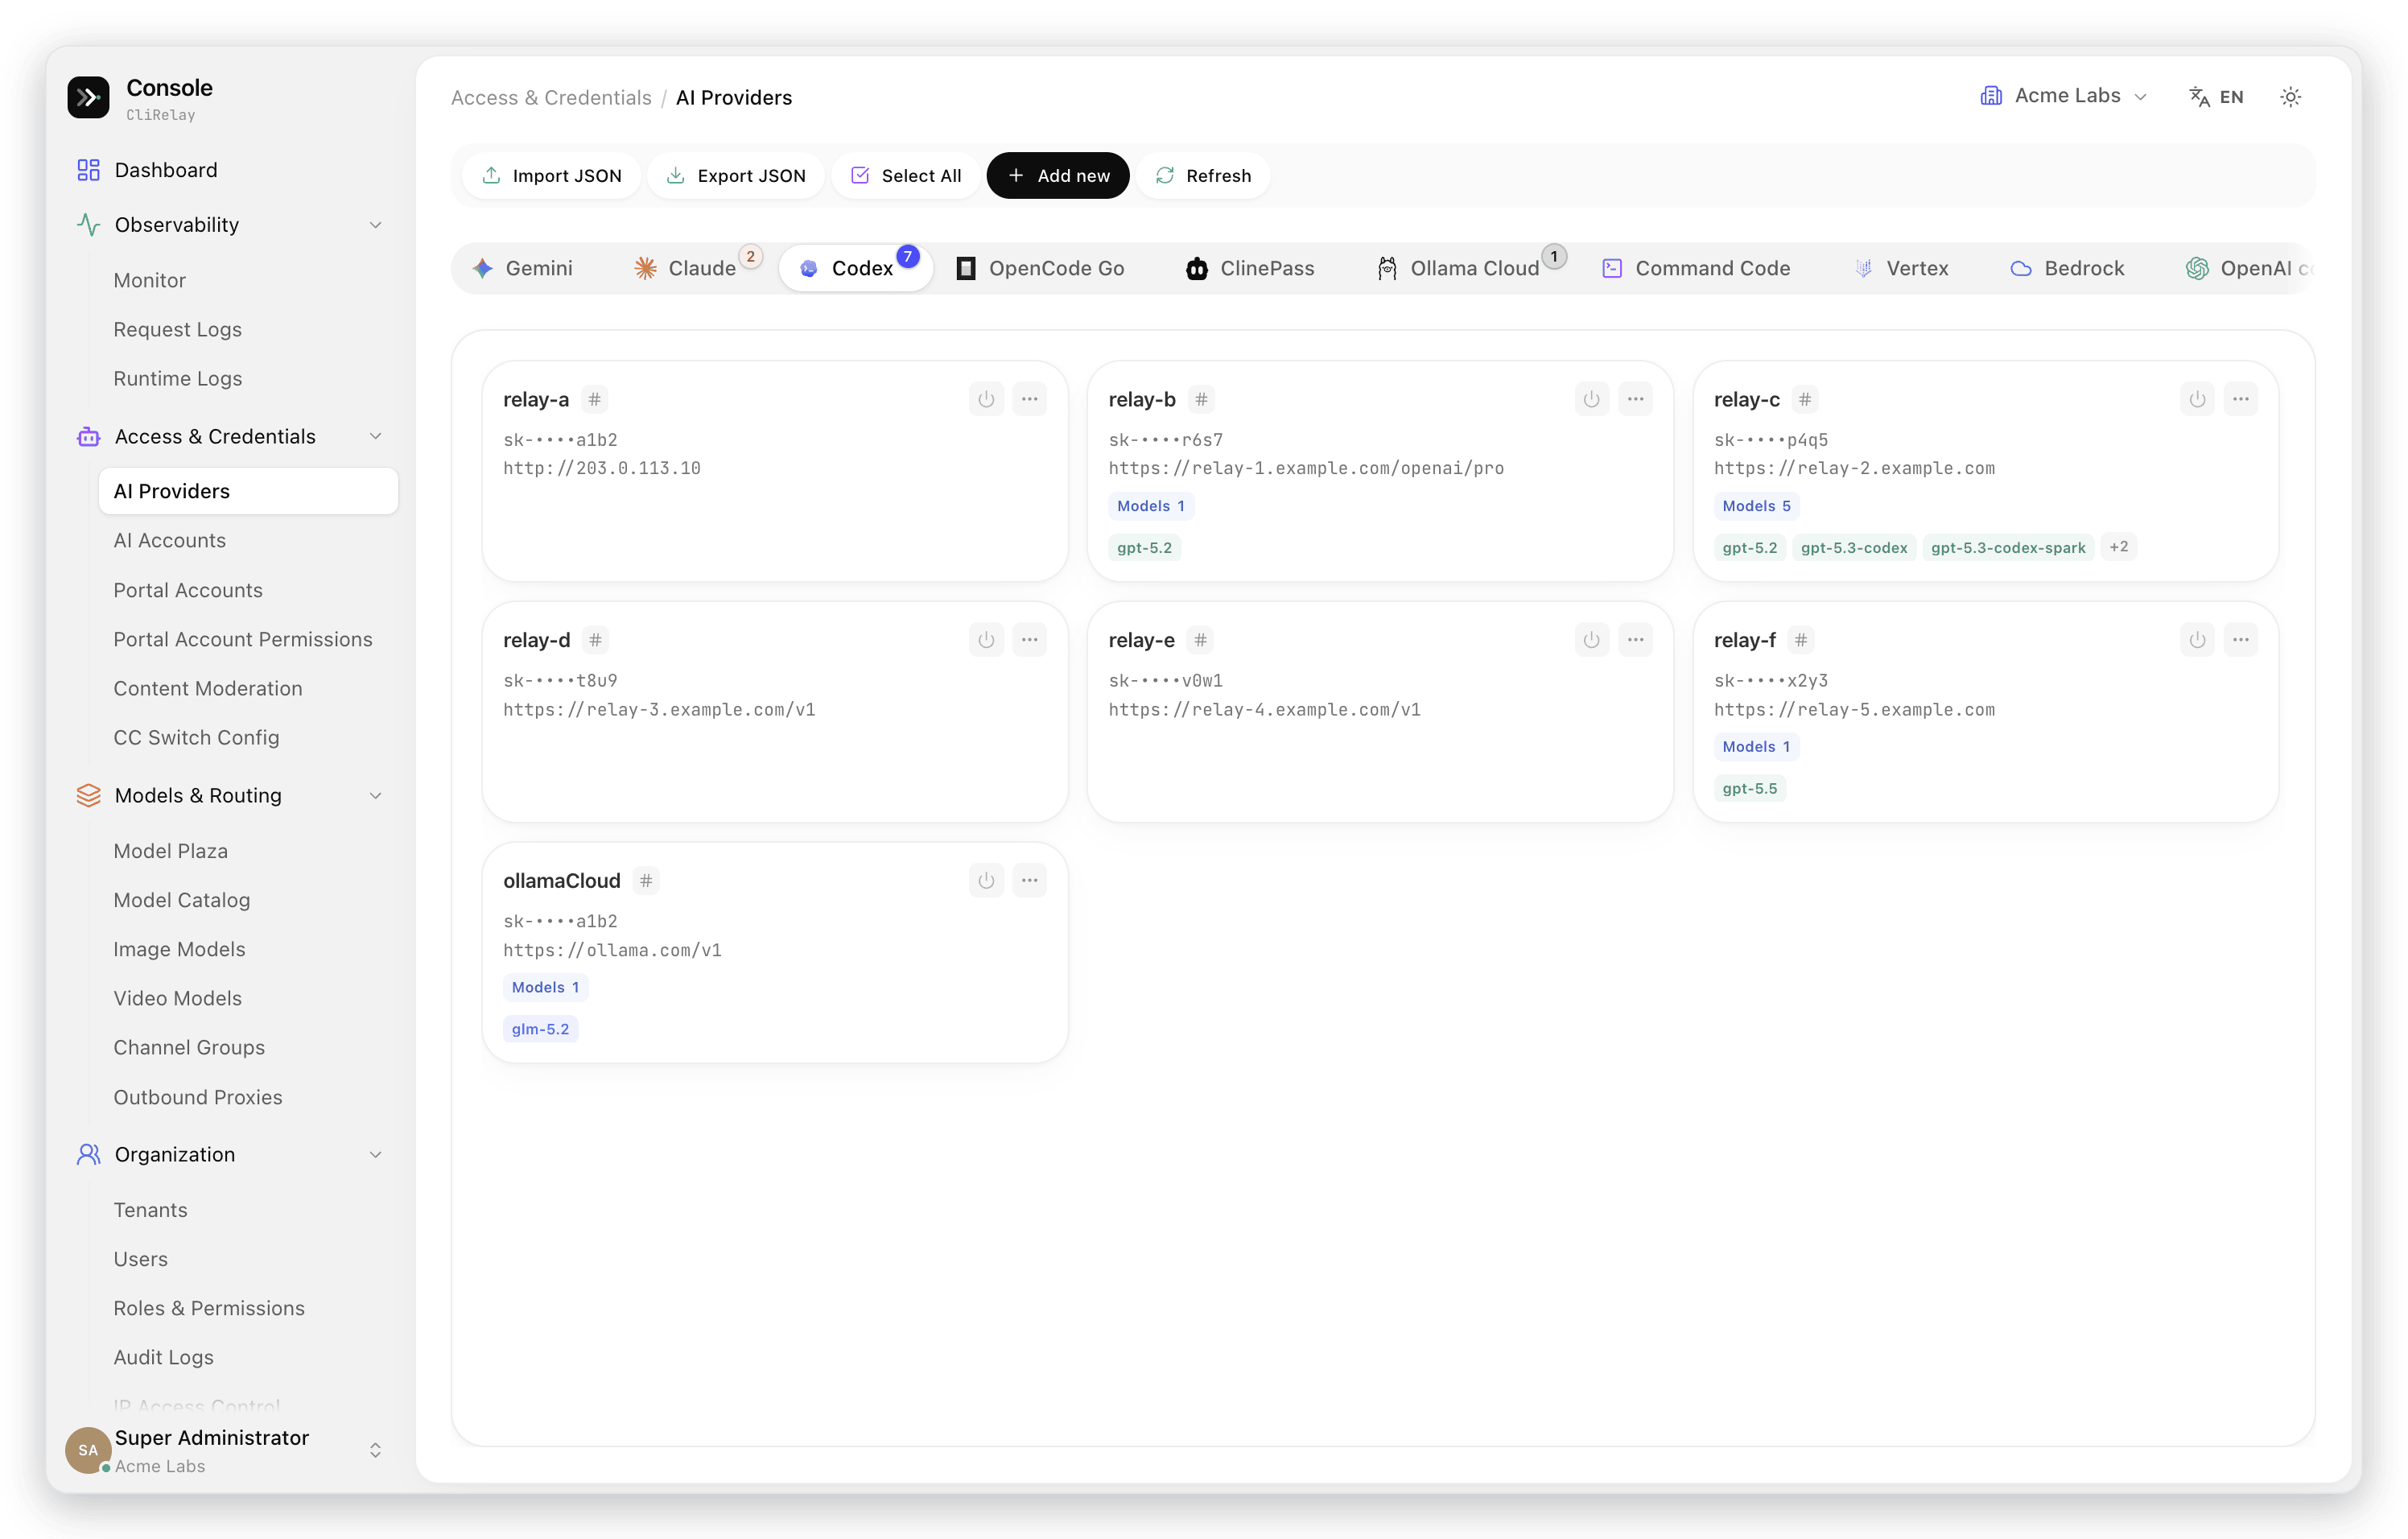2408x1539 pixels.
Task: Click the hash icon next to relay-d
Action: click(595, 640)
